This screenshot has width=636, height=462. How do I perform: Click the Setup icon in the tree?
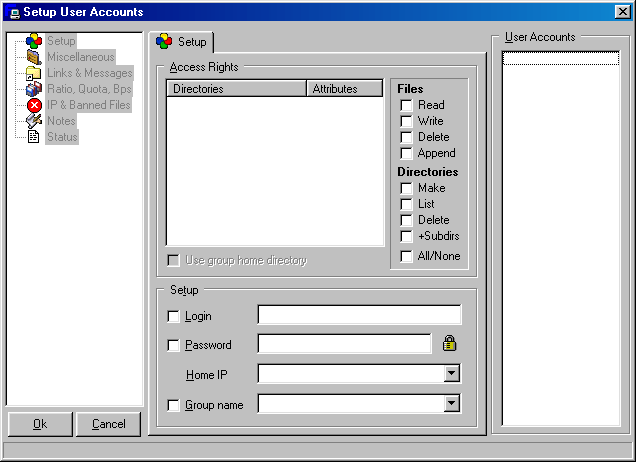pyautogui.click(x=34, y=41)
